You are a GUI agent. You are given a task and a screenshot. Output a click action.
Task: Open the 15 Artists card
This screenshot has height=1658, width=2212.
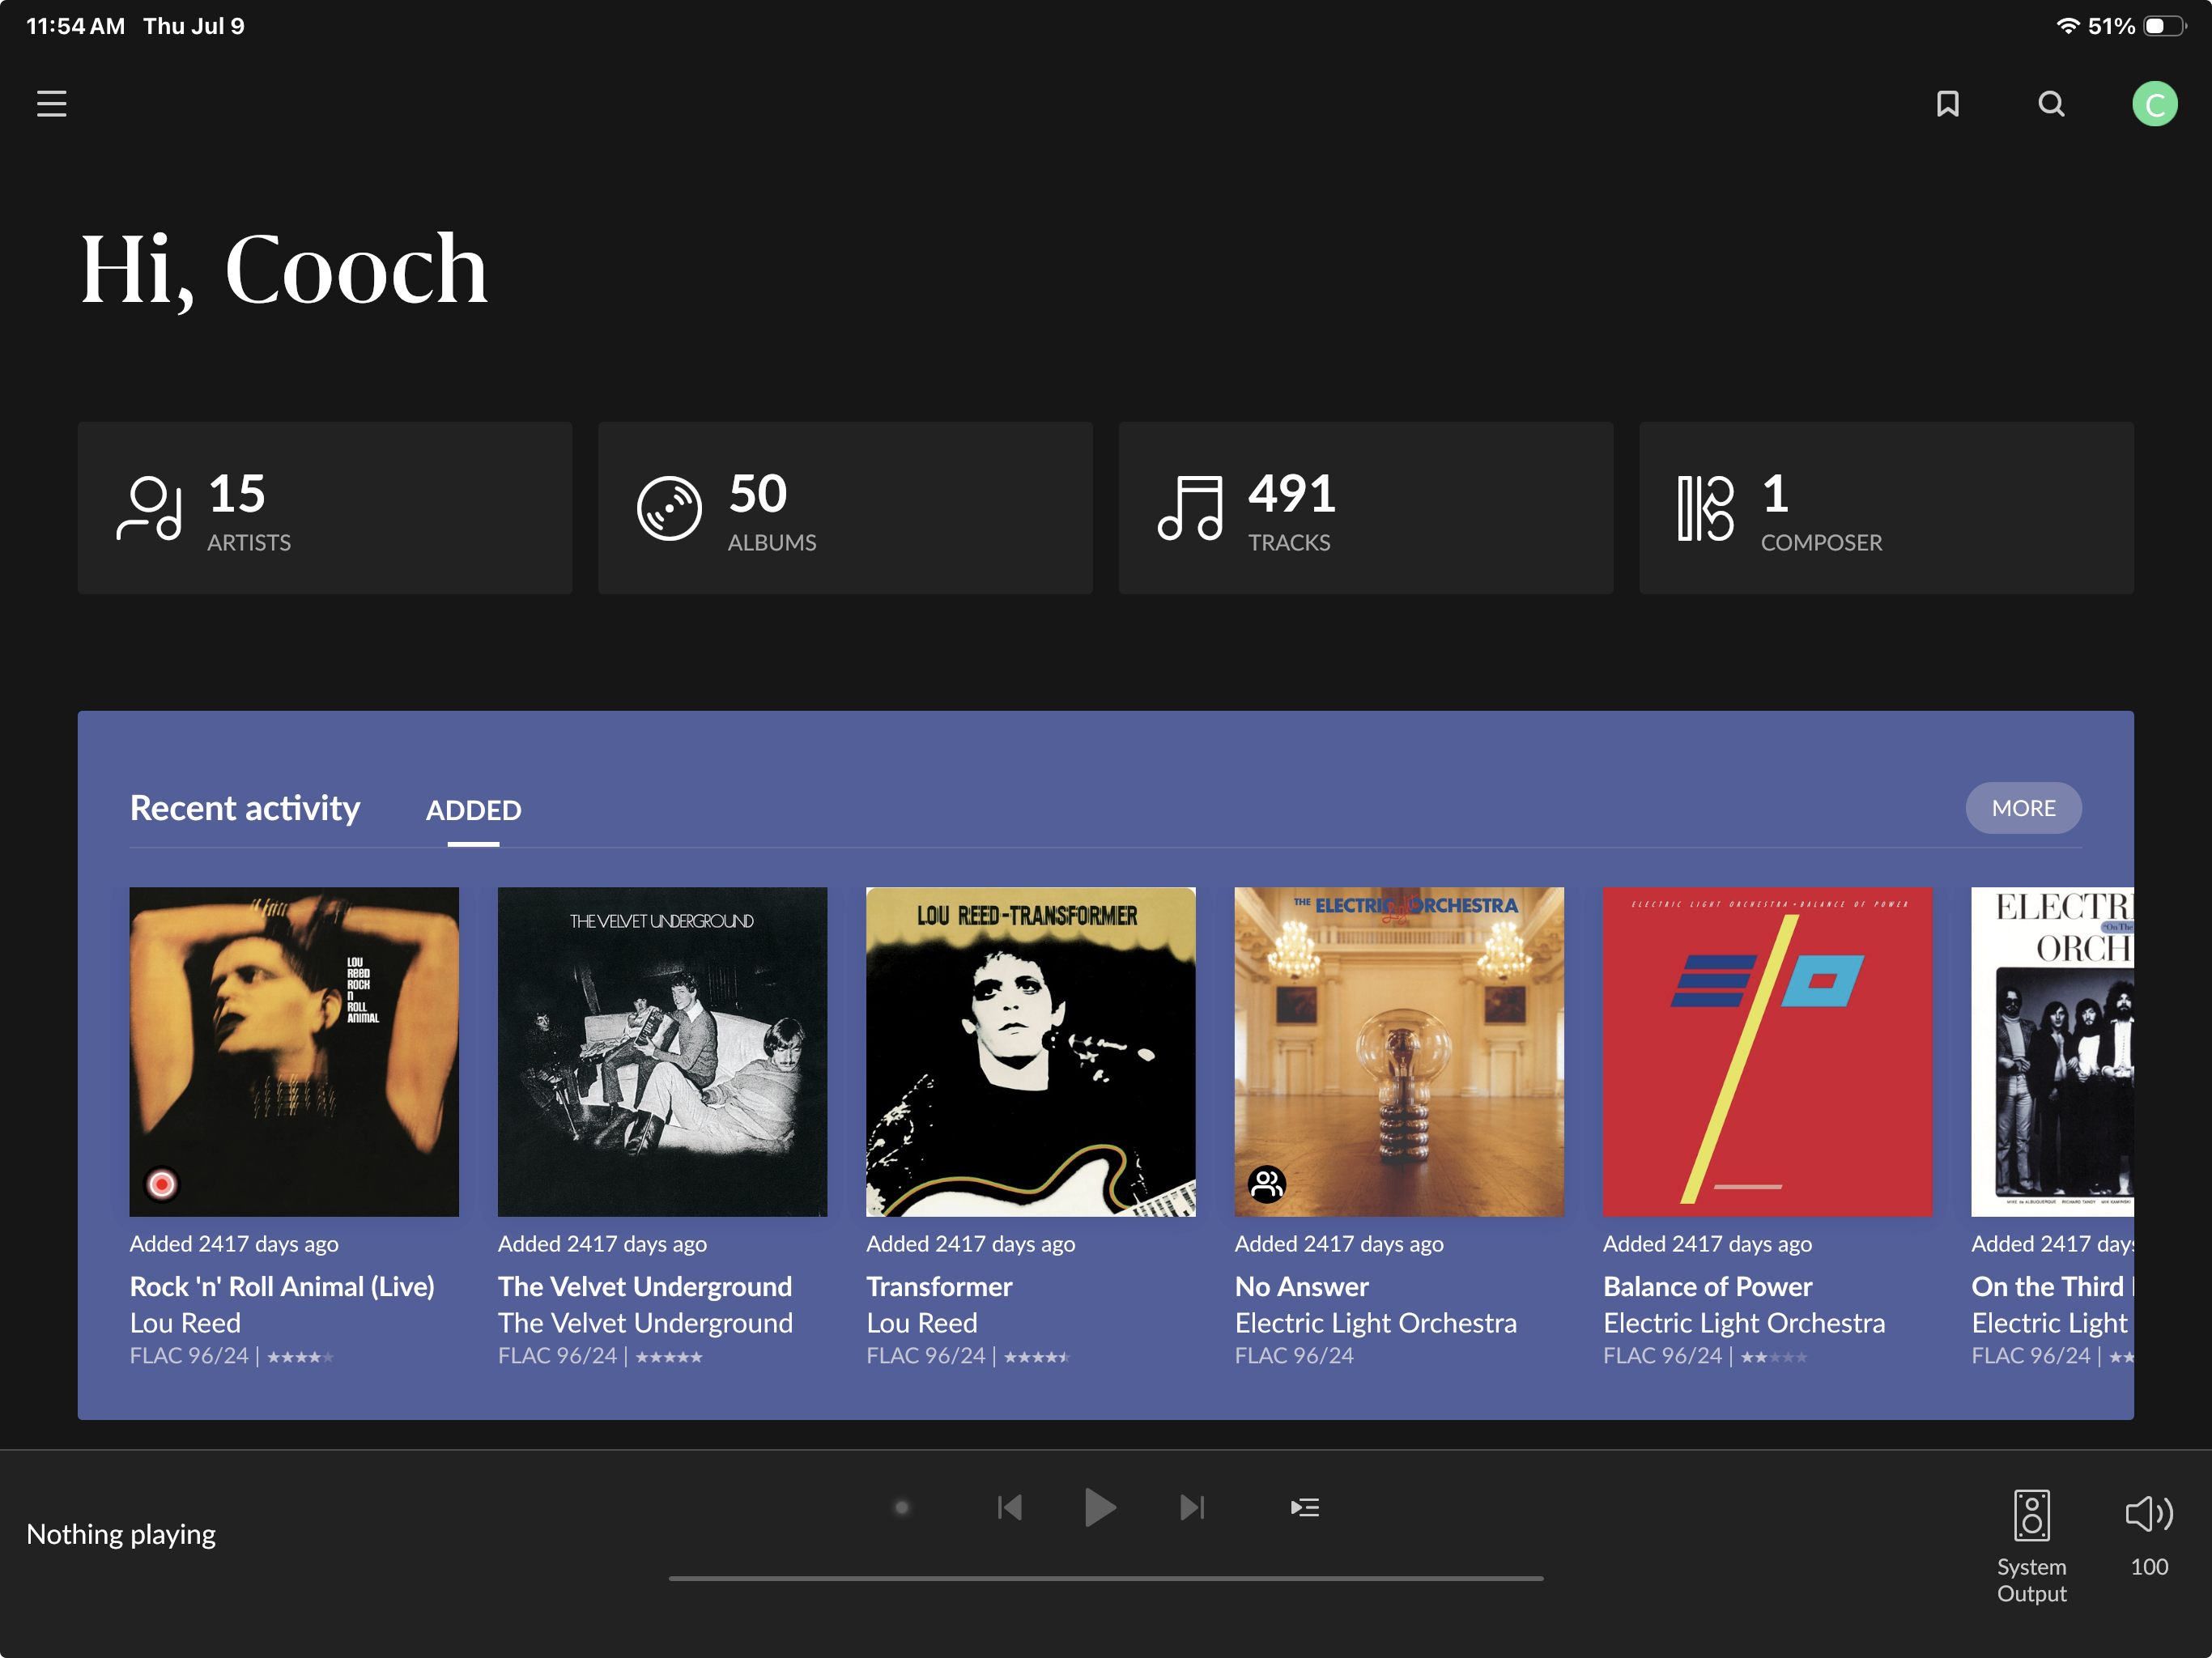pos(325,508)
